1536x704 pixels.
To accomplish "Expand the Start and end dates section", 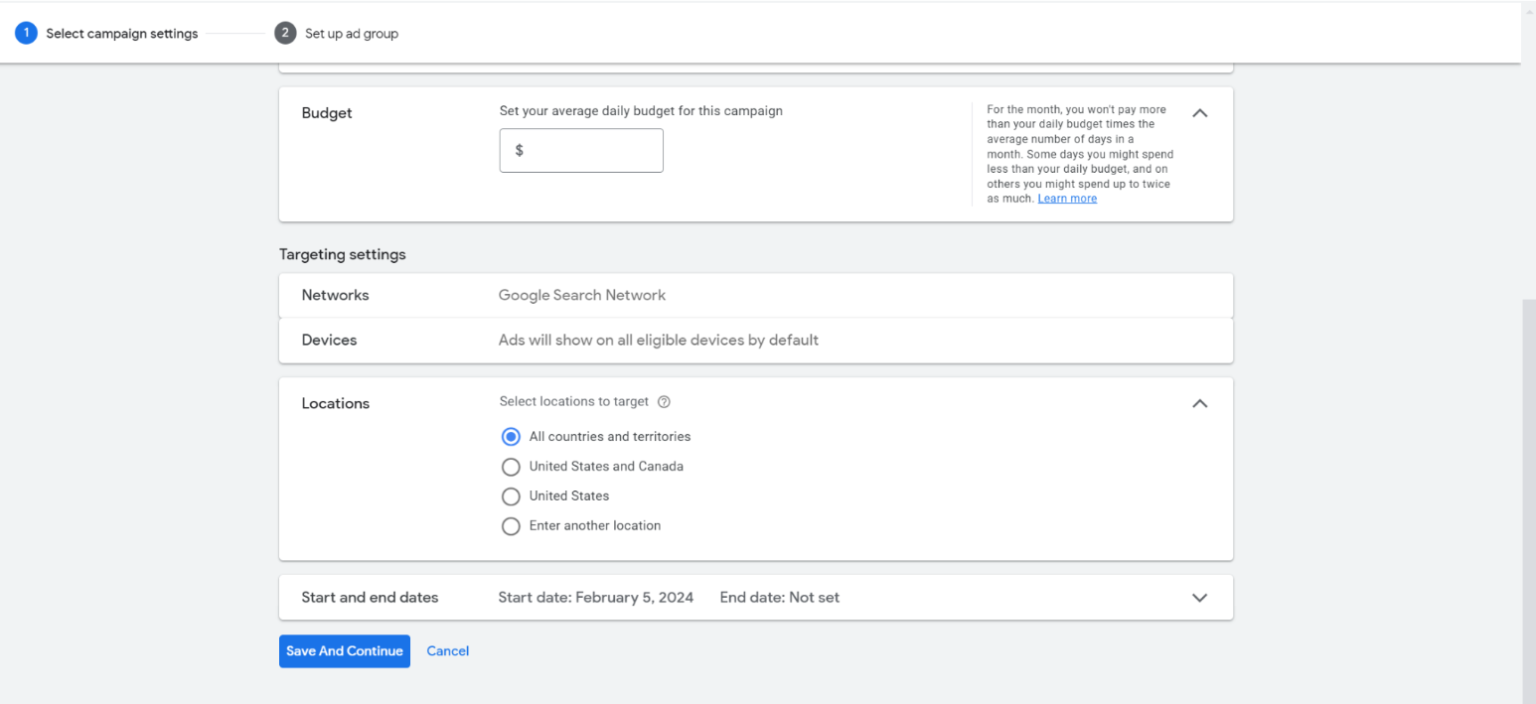I will [1200, 597].
